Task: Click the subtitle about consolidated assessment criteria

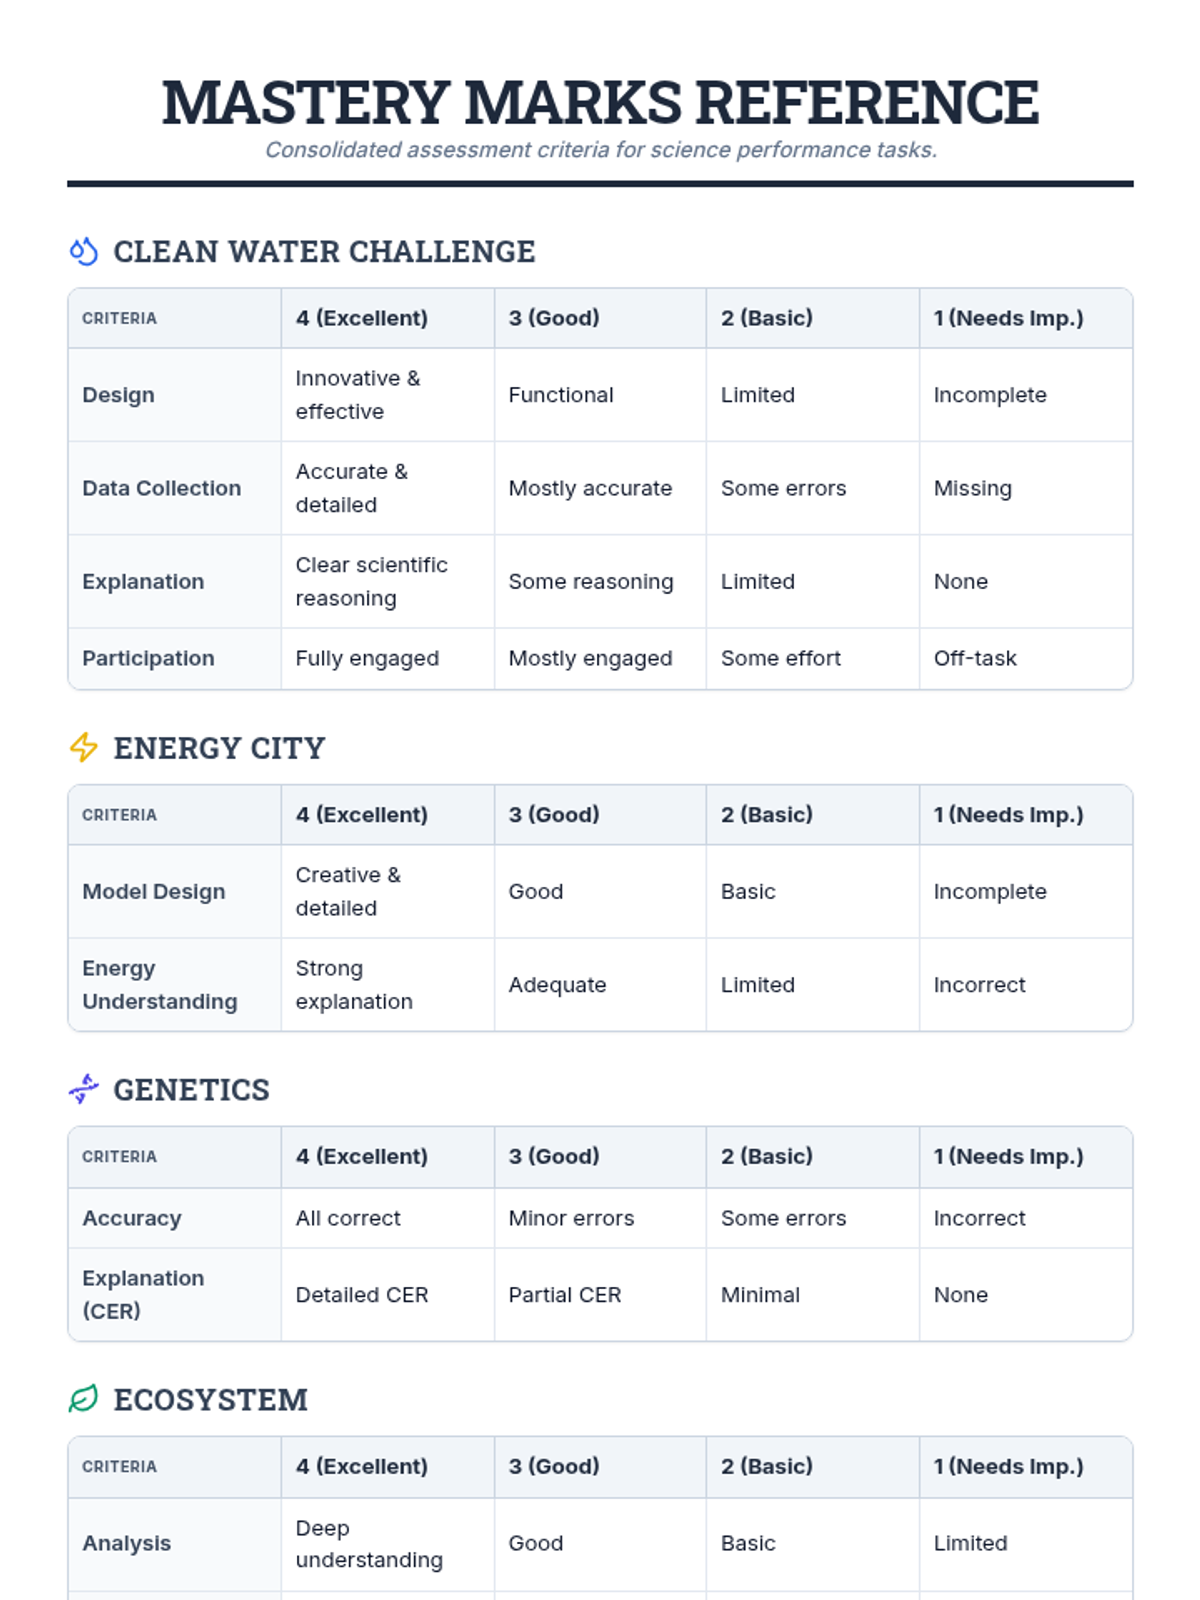Action: 600,150
